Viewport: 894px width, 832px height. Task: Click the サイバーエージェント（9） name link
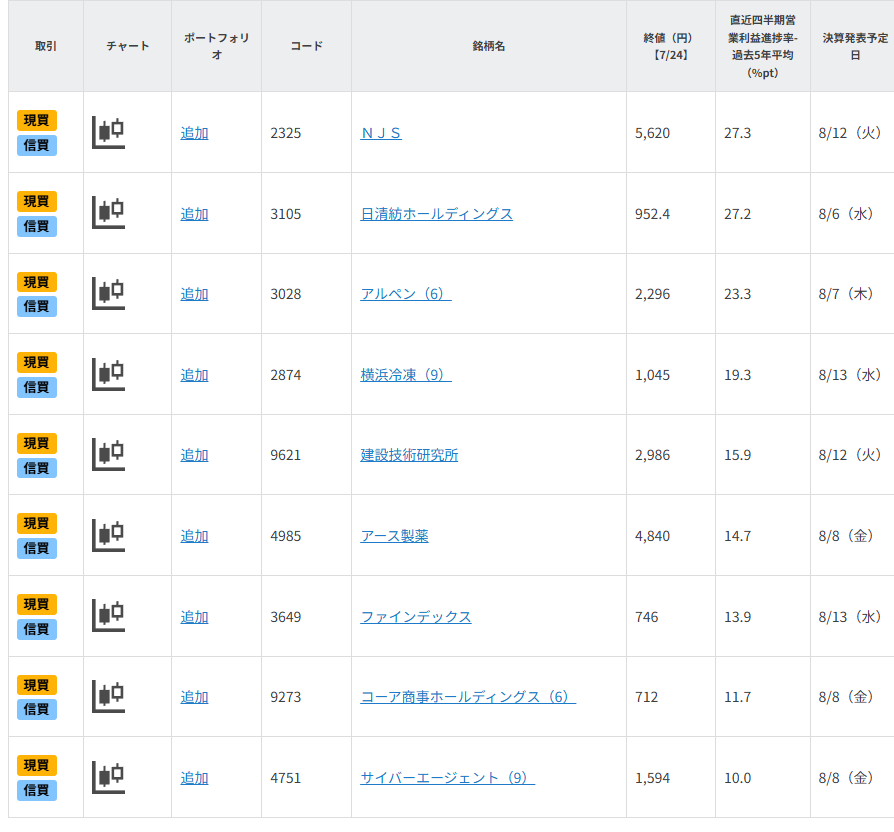click(x=447, y=778)
